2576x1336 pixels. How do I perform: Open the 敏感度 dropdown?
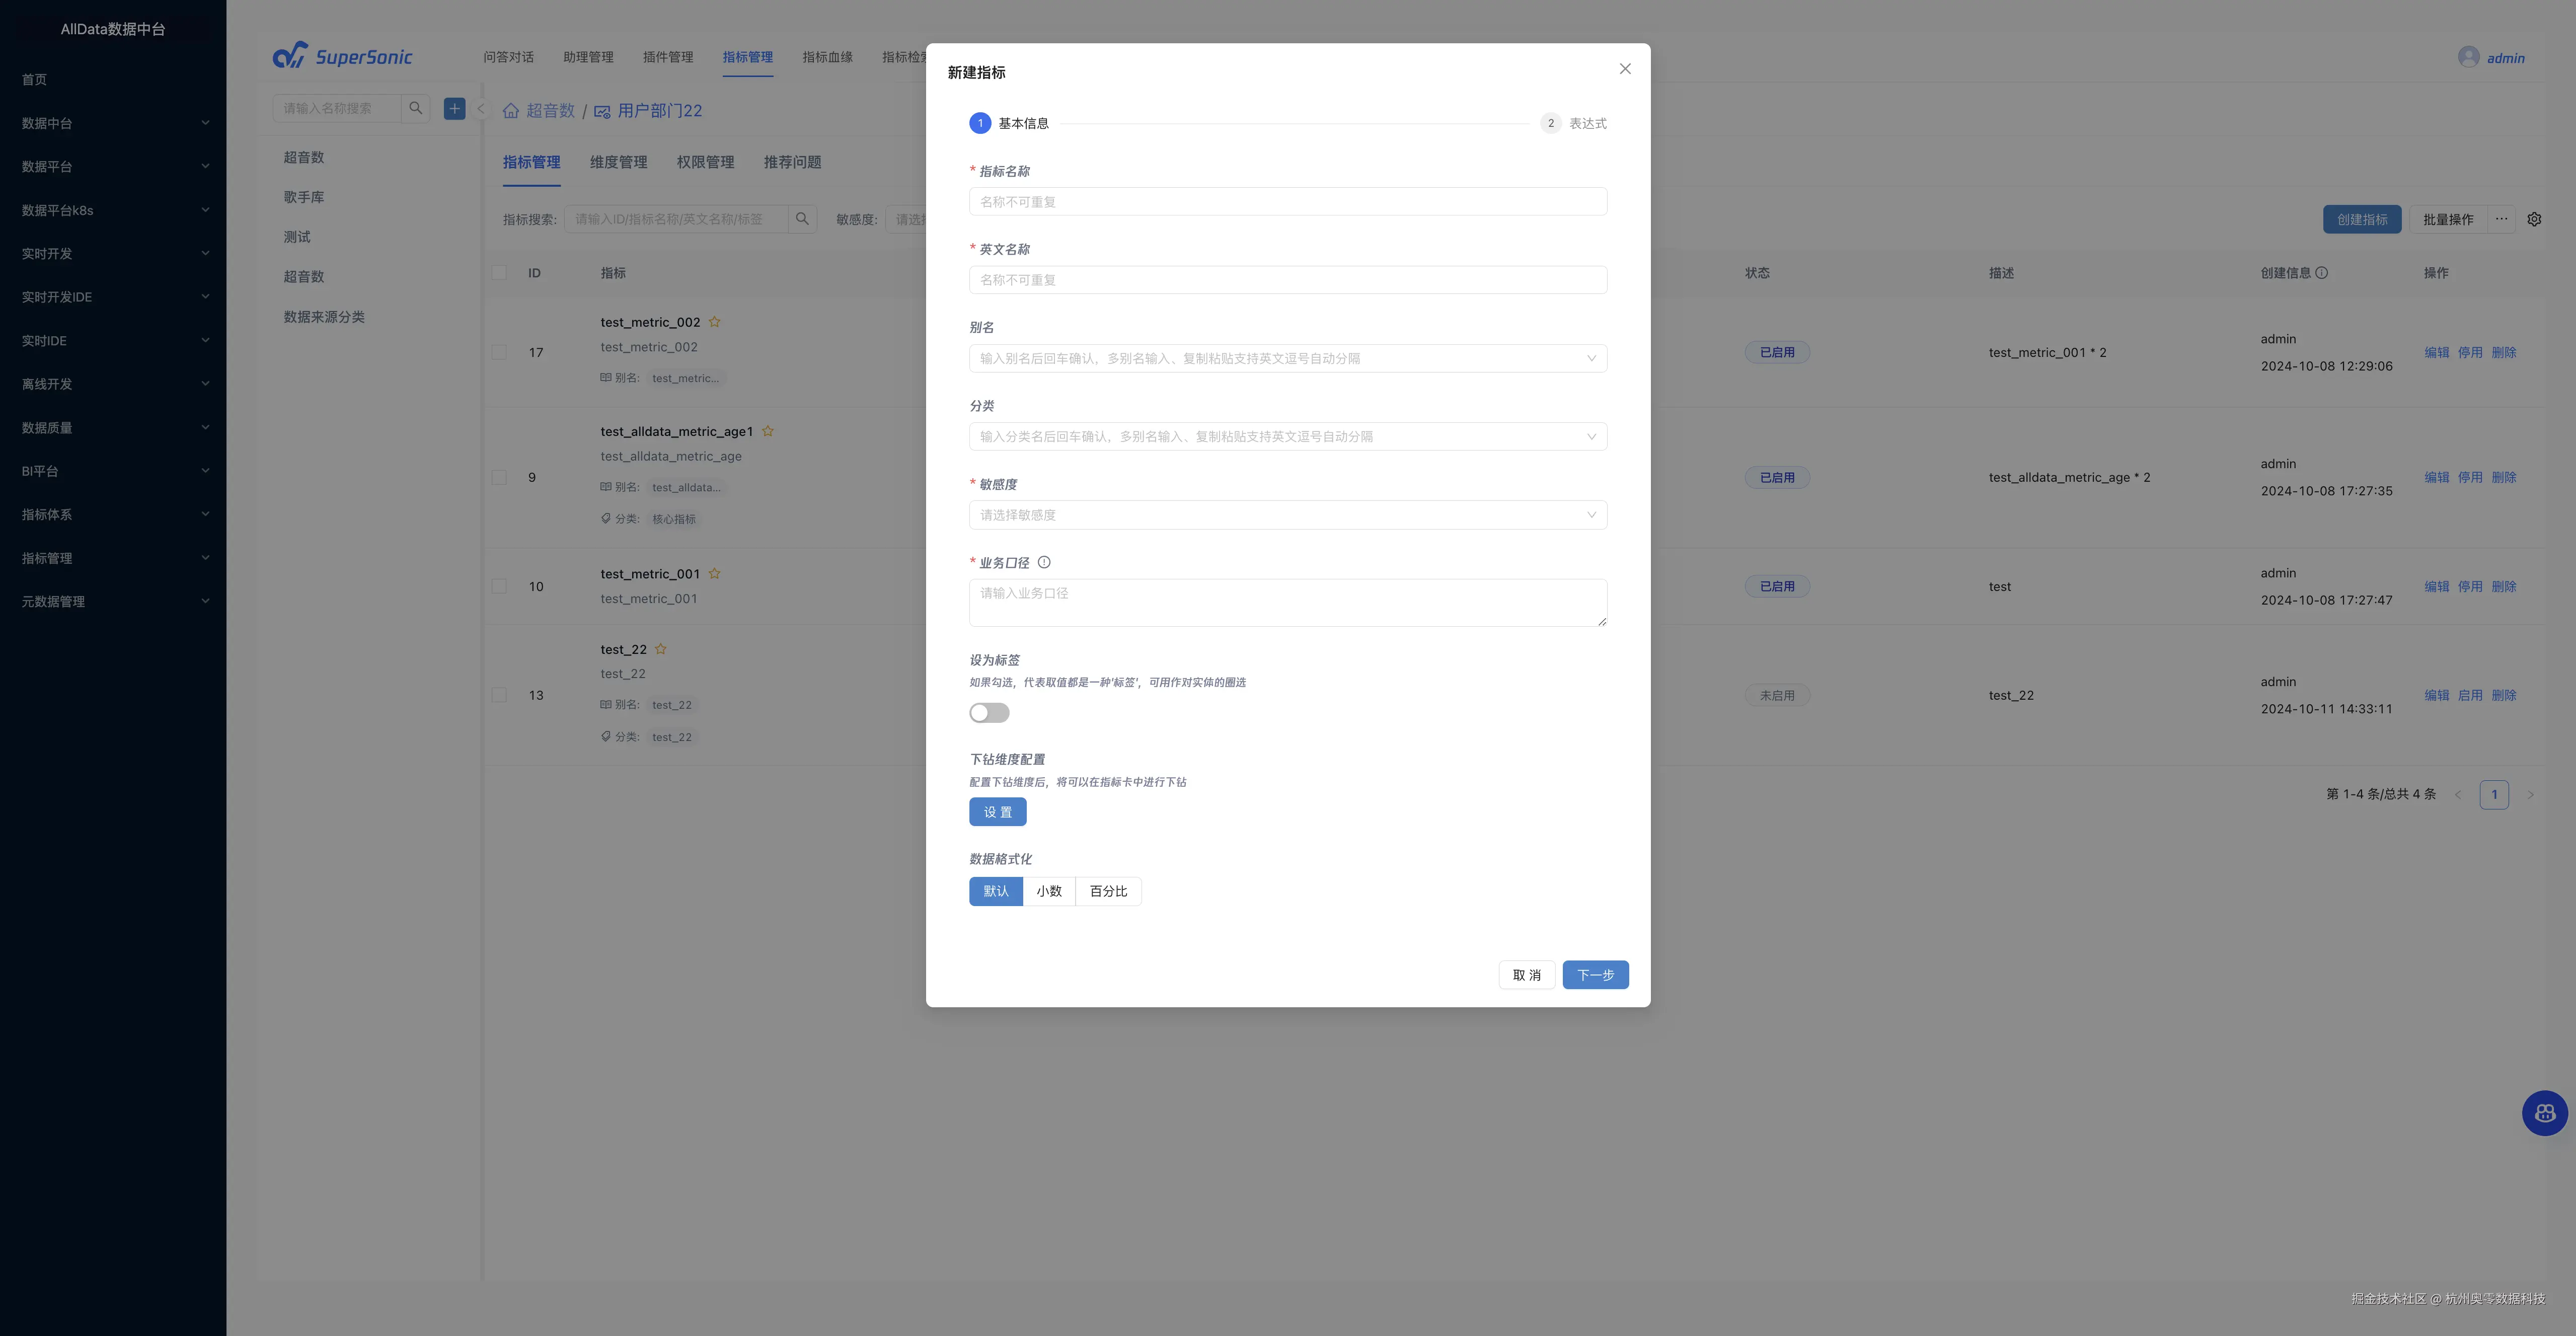tap(1287, 515)
